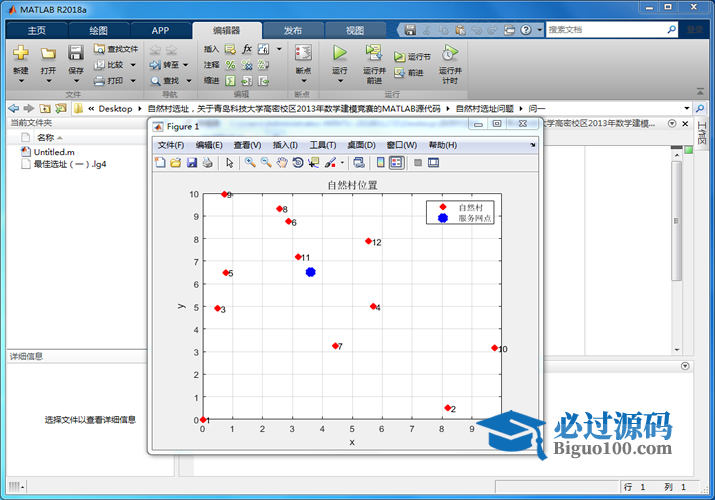
Task: Click the Help question mark icon in quick access toolbar
Action: point(526,30)
